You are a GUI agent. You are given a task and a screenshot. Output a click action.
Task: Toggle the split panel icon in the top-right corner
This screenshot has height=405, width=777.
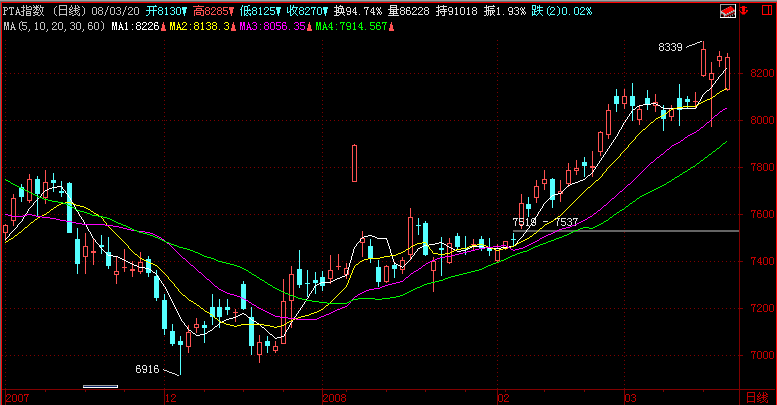[766, 12]
